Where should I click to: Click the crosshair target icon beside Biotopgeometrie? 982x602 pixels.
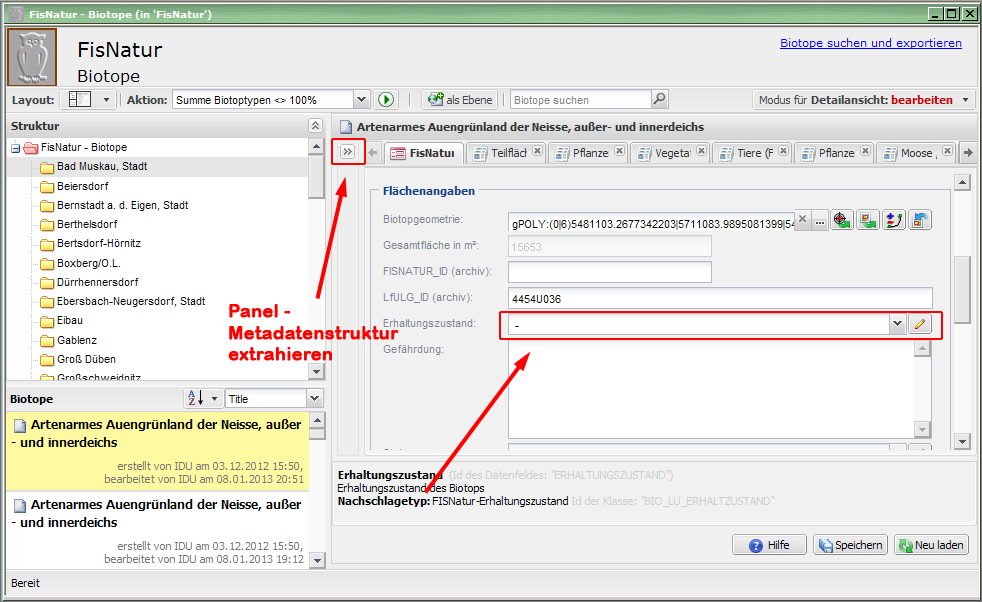coord(841,221)
